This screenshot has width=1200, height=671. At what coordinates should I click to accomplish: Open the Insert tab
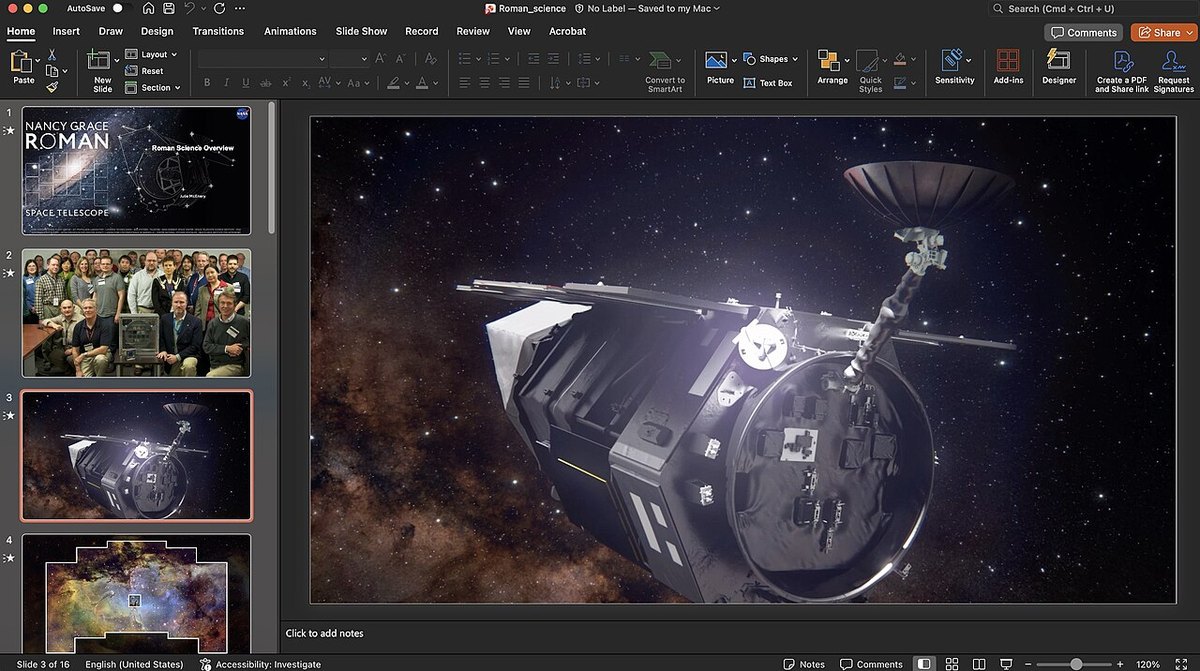(66, 31)
